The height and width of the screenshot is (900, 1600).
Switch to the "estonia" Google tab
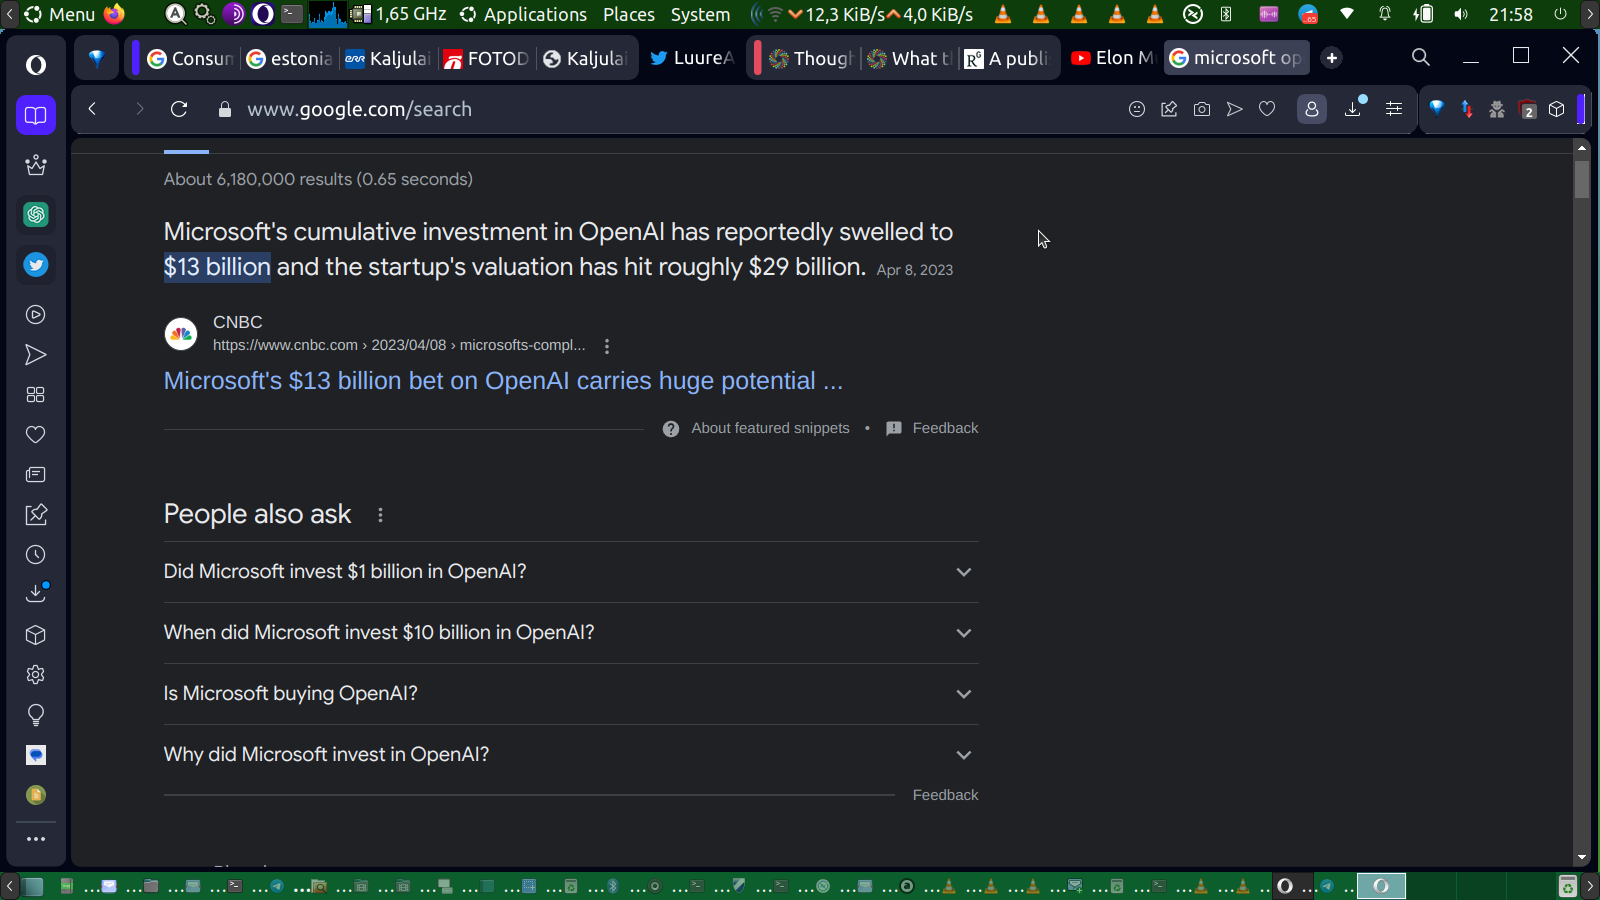290,58
